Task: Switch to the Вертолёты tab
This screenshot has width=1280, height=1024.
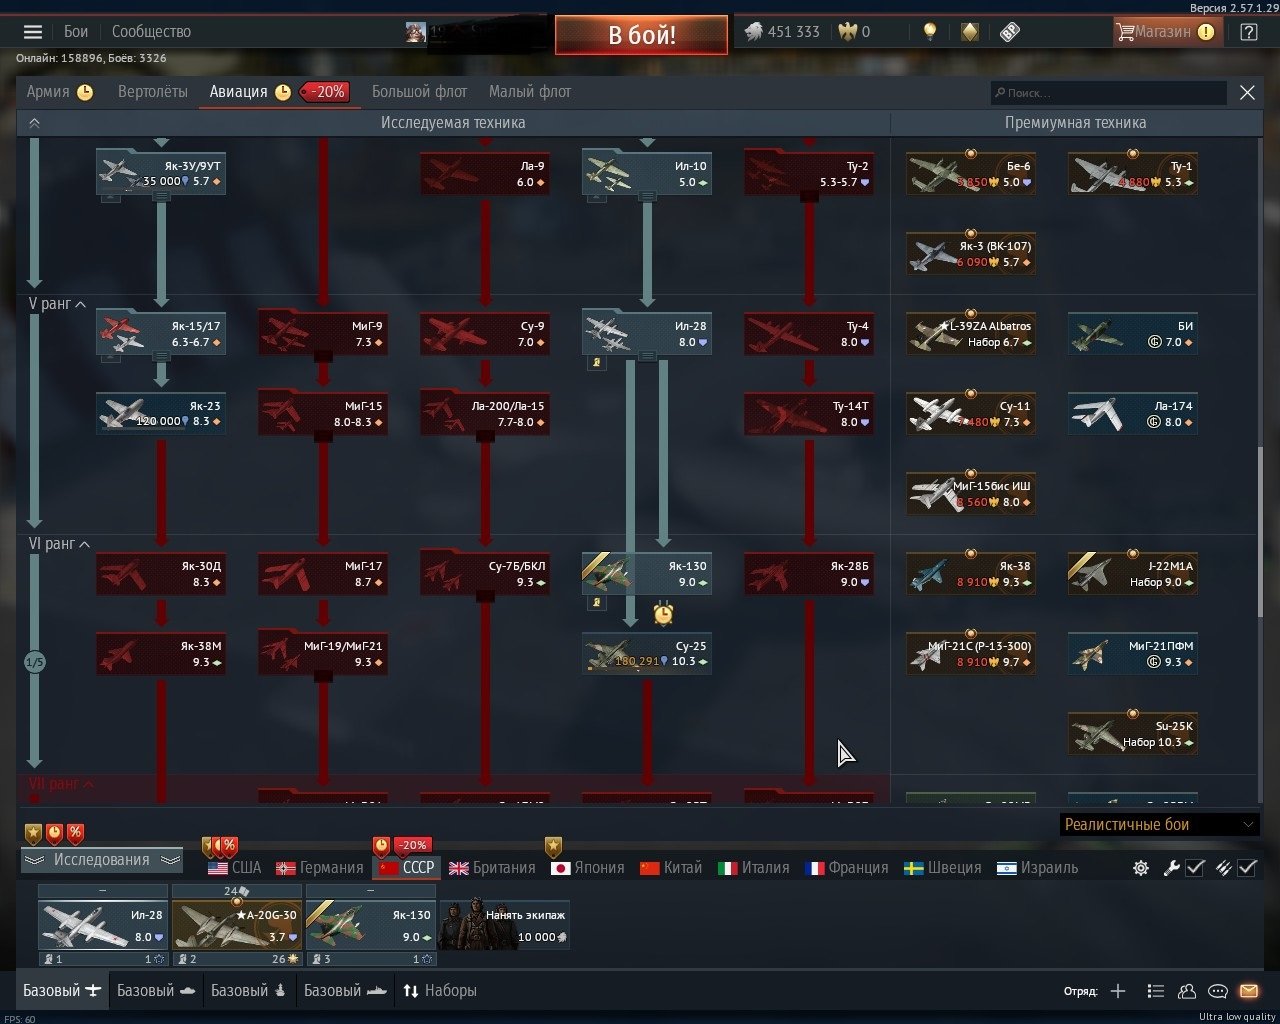Action: 153,92
